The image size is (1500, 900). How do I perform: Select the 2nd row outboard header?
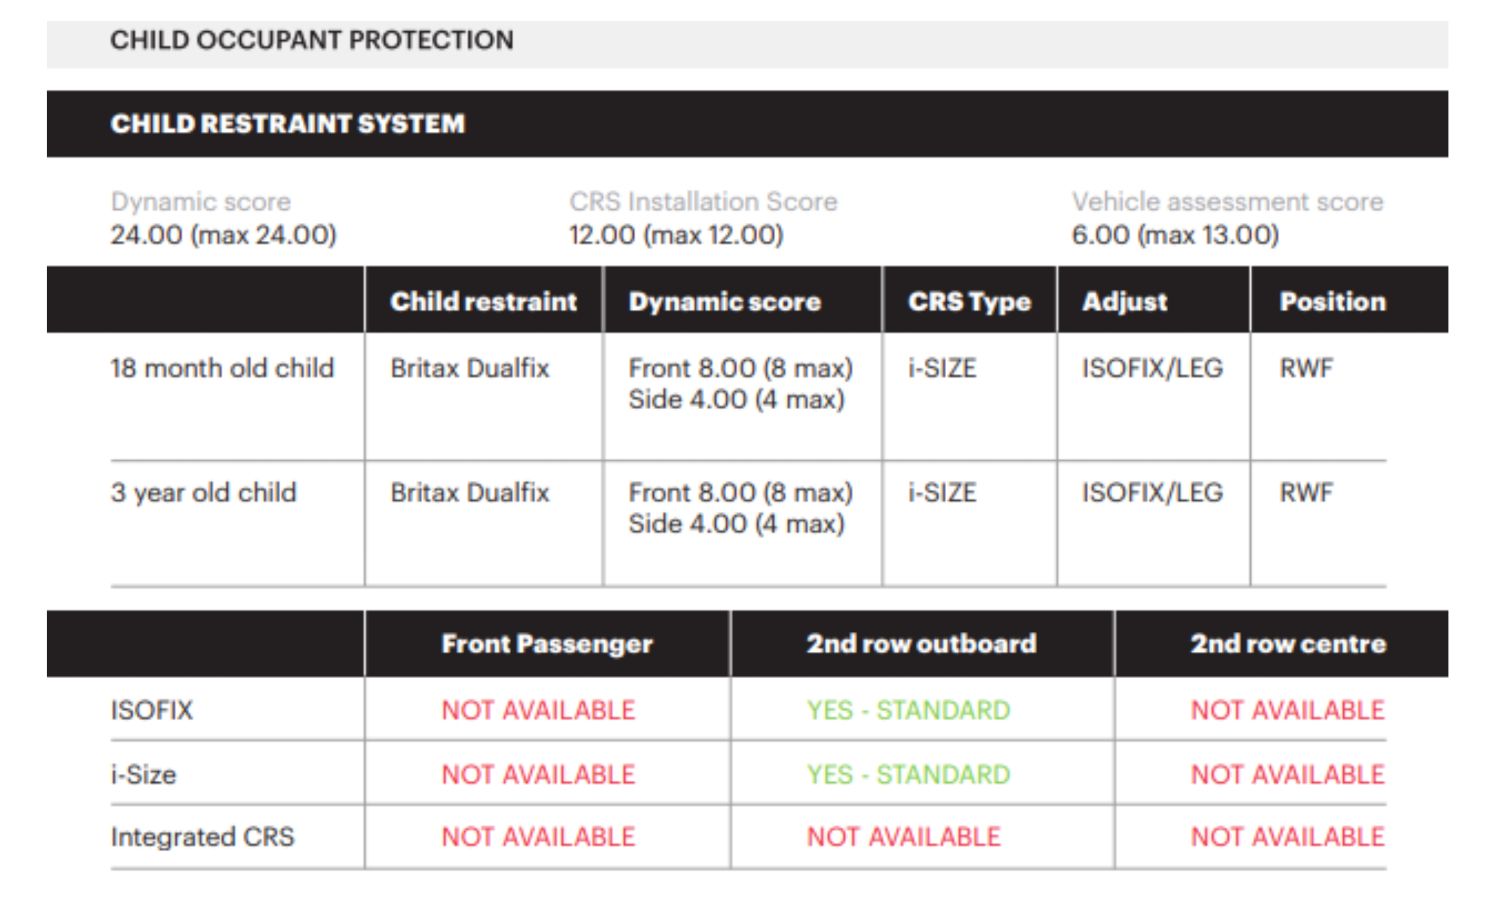[x=921, y=643]
